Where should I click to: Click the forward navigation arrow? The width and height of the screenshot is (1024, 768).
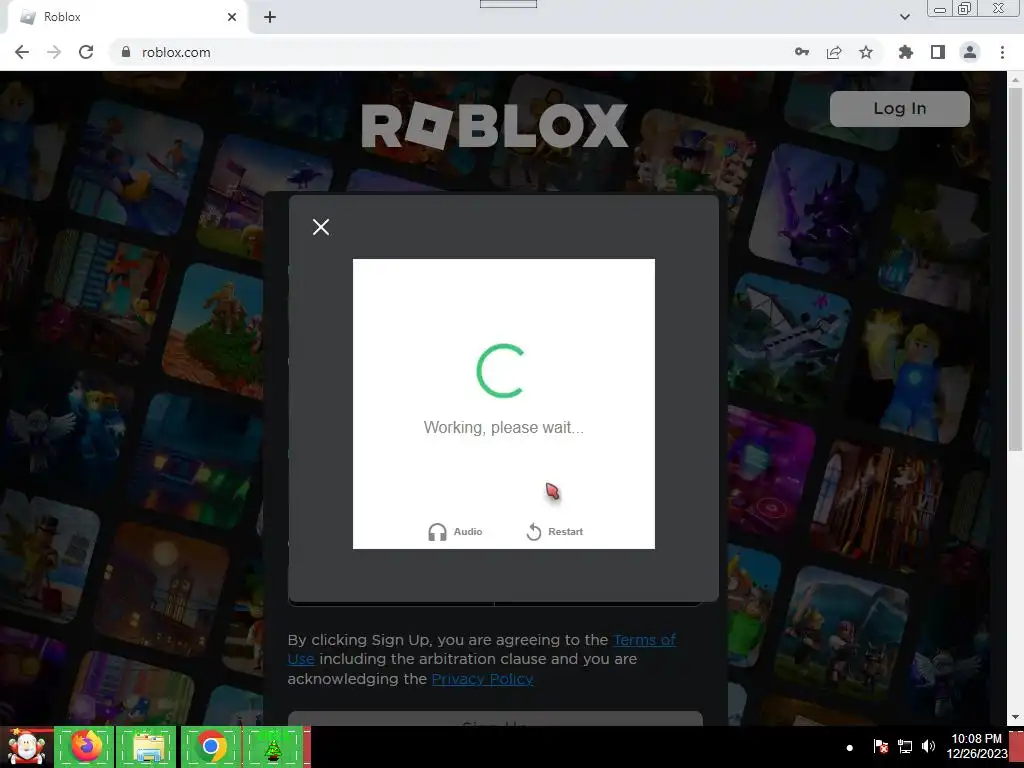pos(54,52)
